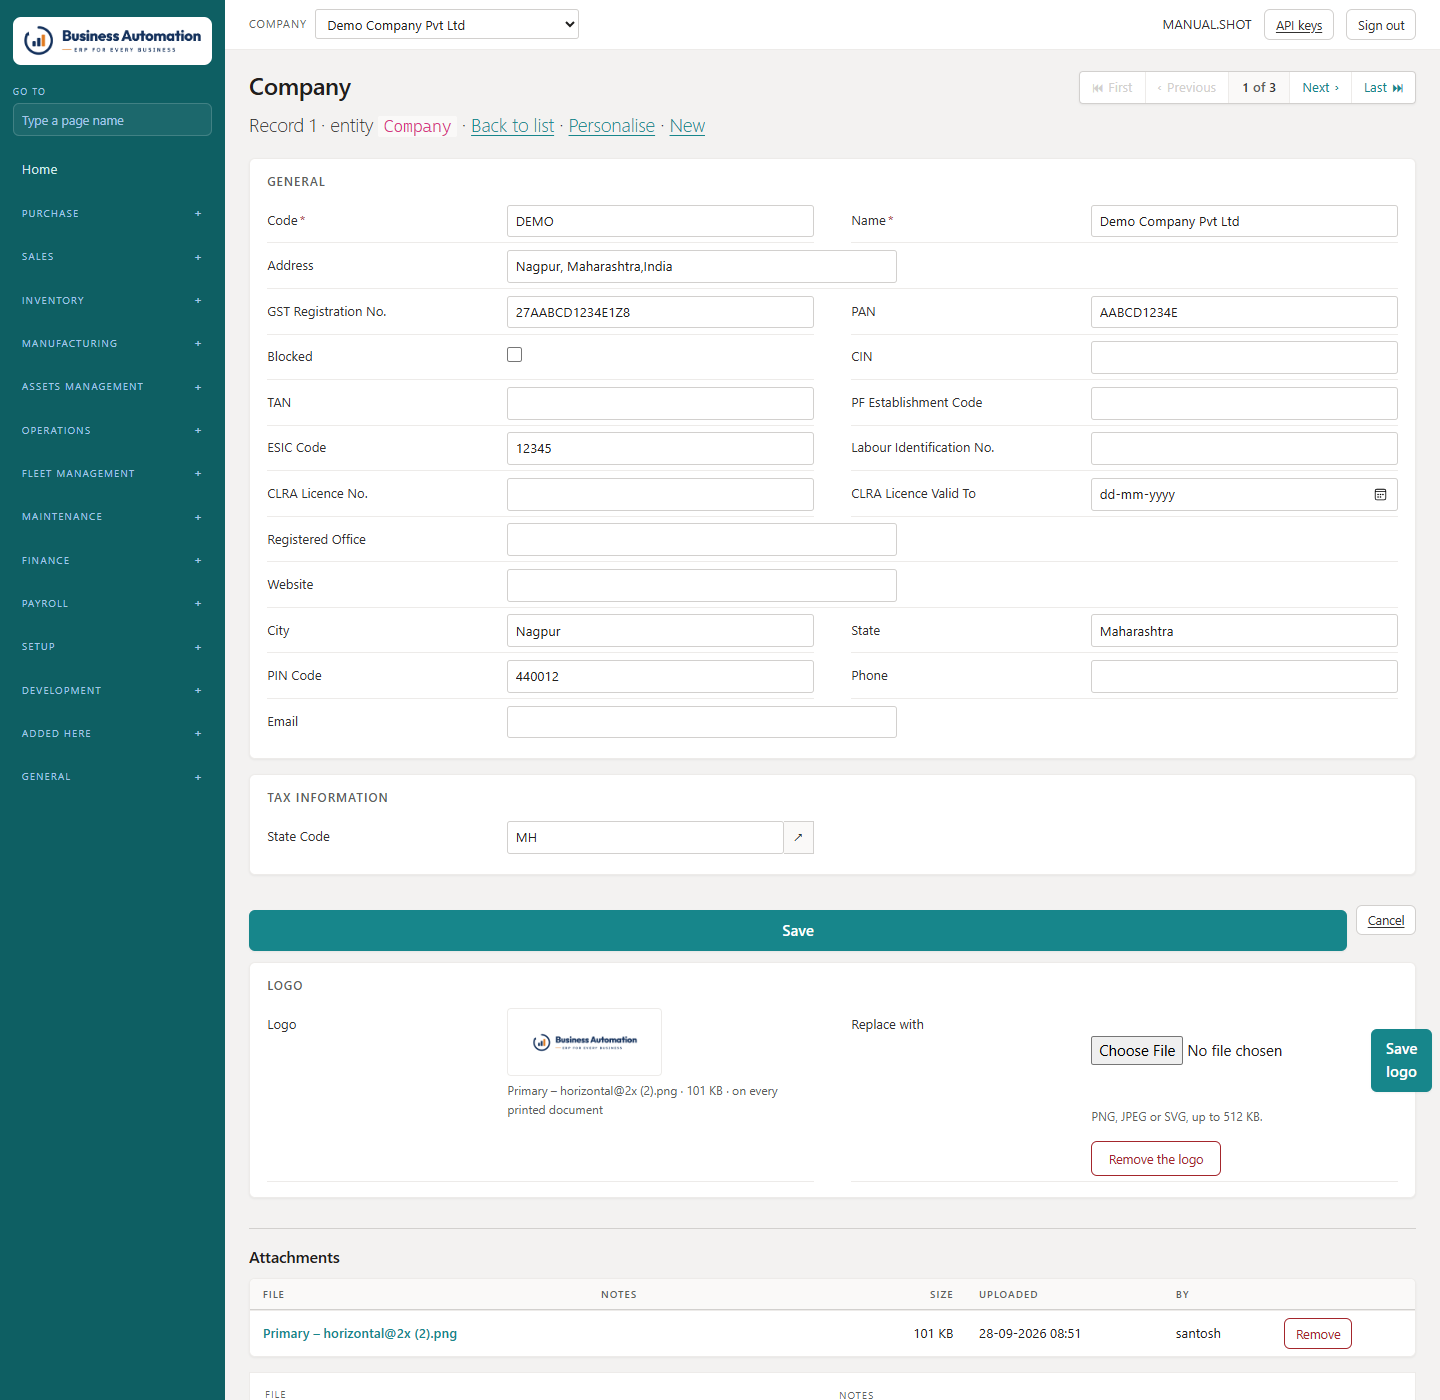Expand the Manufacturing menu section
Image resolution: width=1440 pixels, height=1400 pixels.
112,343
